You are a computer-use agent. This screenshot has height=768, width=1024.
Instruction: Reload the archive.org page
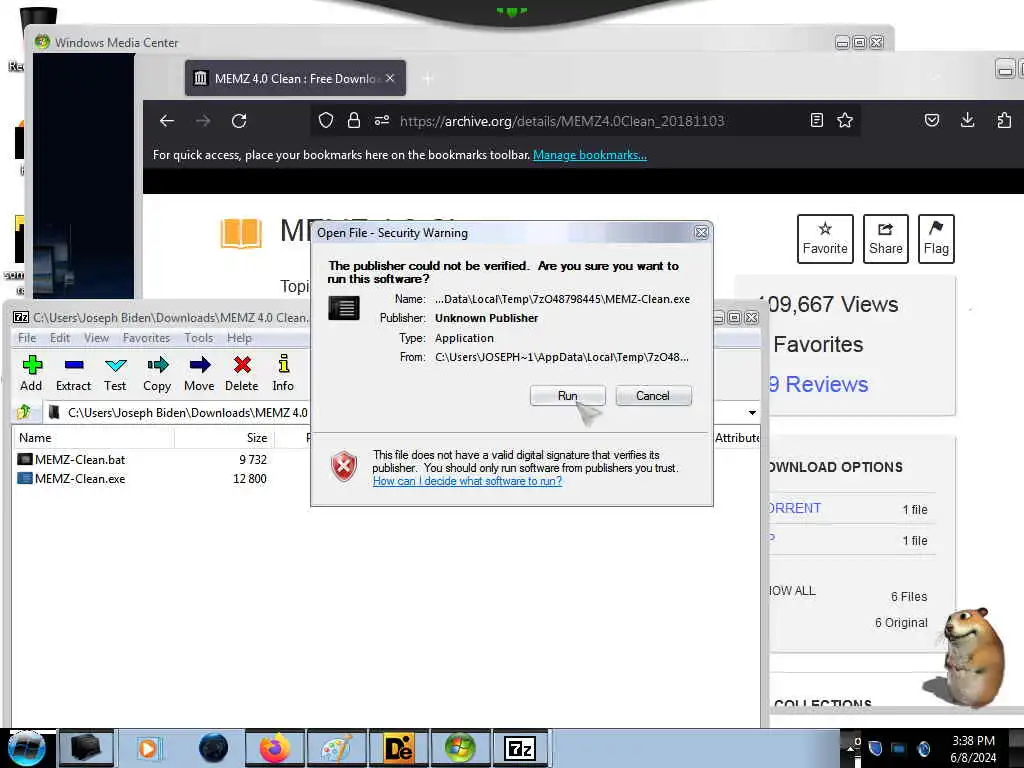coord(239,121)
